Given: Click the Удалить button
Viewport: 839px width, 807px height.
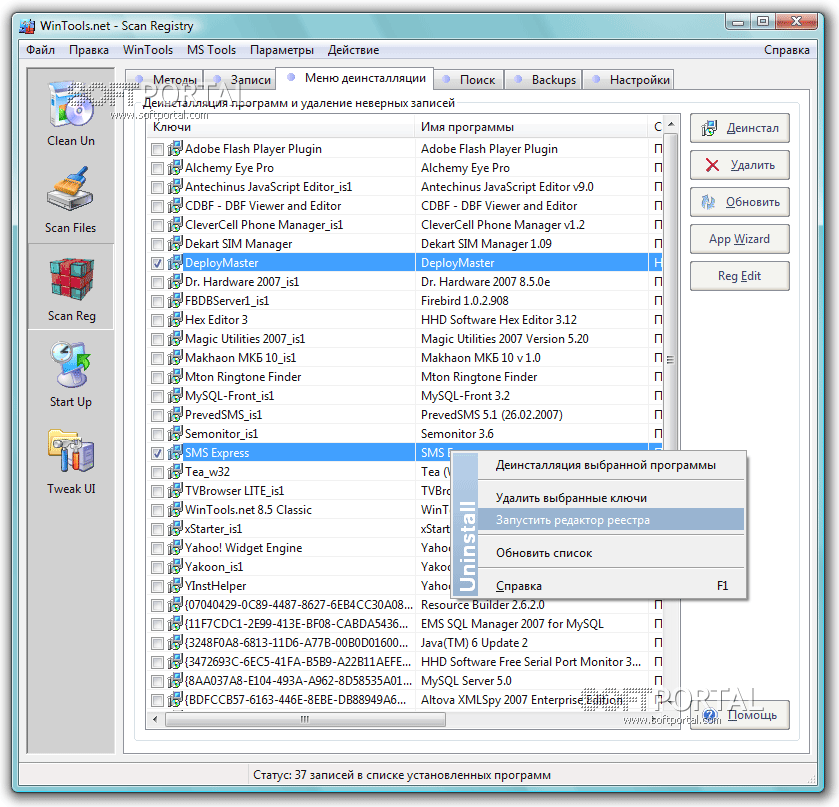Looking at the screenshot, I should click(x=739, y=165).
